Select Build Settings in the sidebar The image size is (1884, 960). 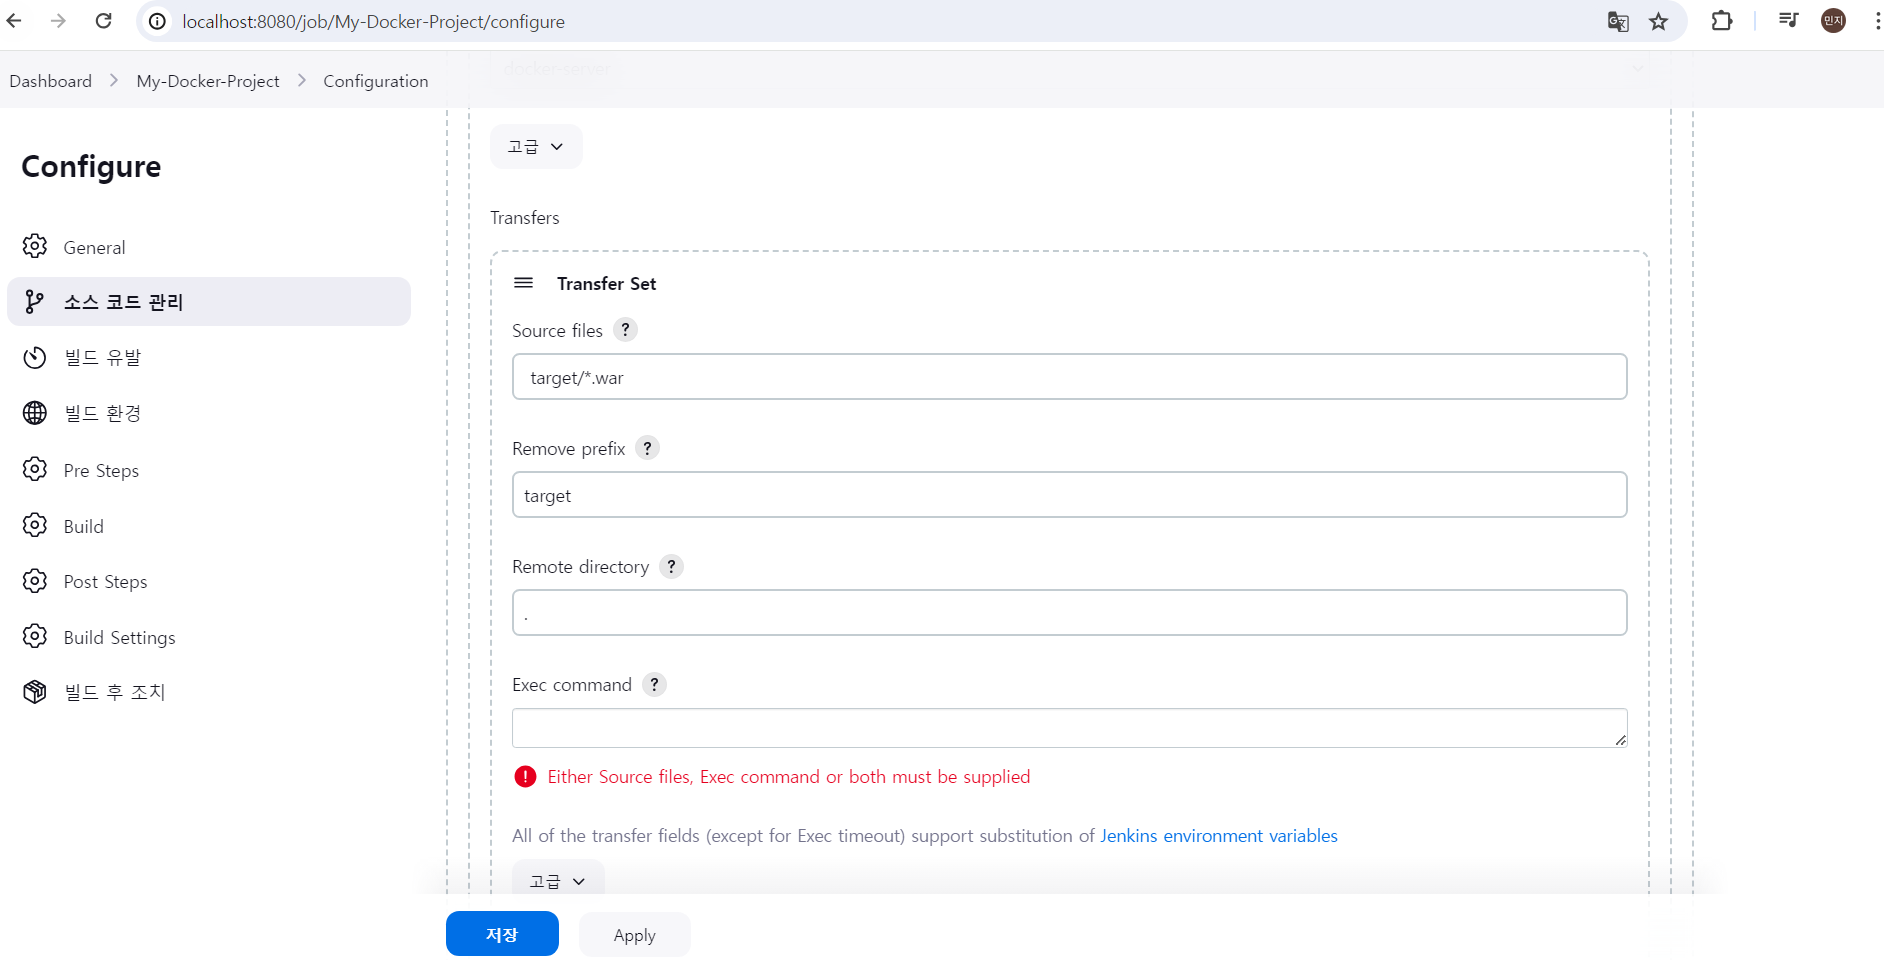tap(119, 637)
